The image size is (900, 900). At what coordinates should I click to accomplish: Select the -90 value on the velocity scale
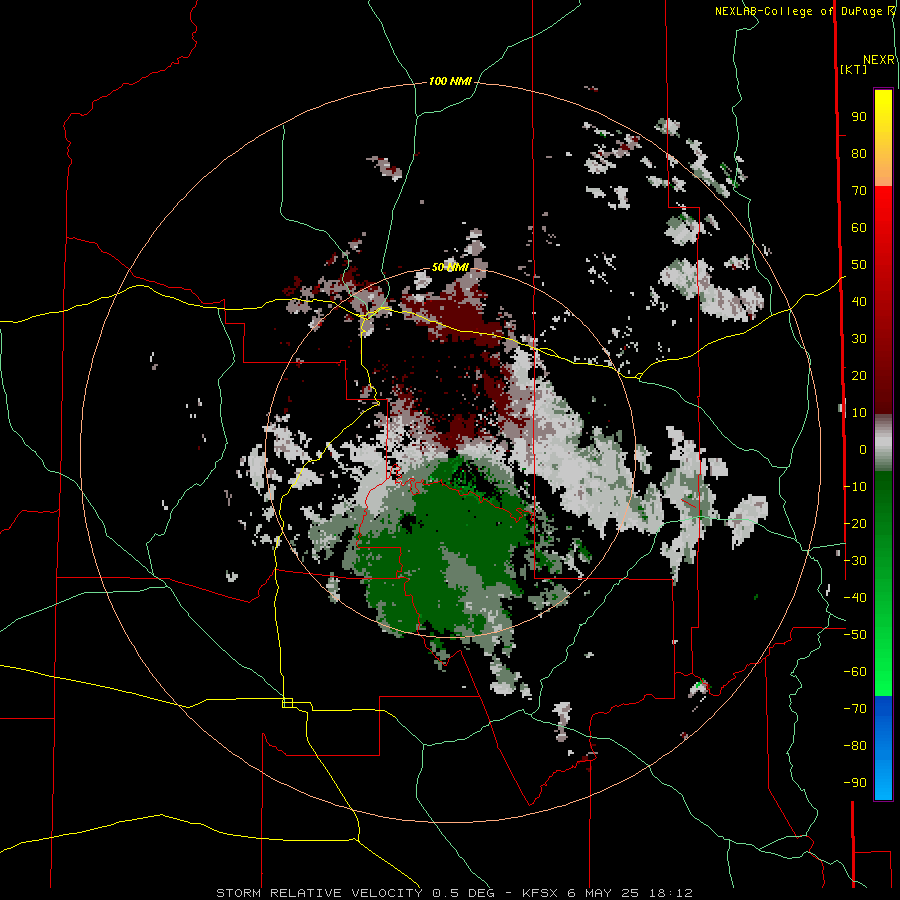tap(855, 783)
